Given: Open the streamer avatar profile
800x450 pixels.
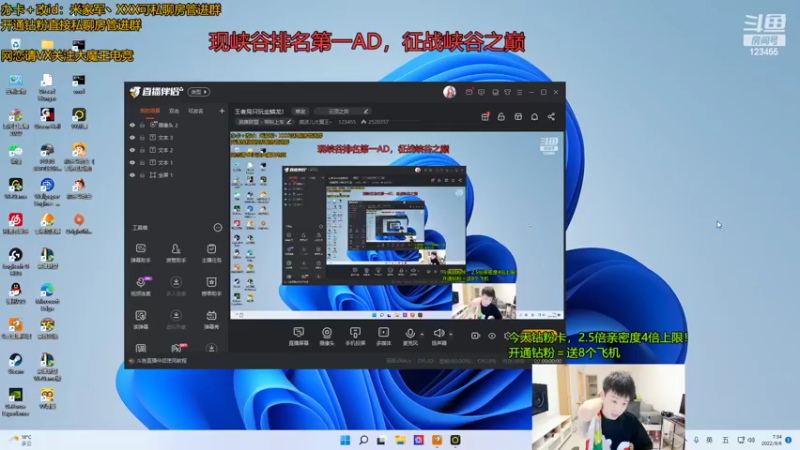Looking at the screenshot, I should pyautogui.click(x=449, y=92).
